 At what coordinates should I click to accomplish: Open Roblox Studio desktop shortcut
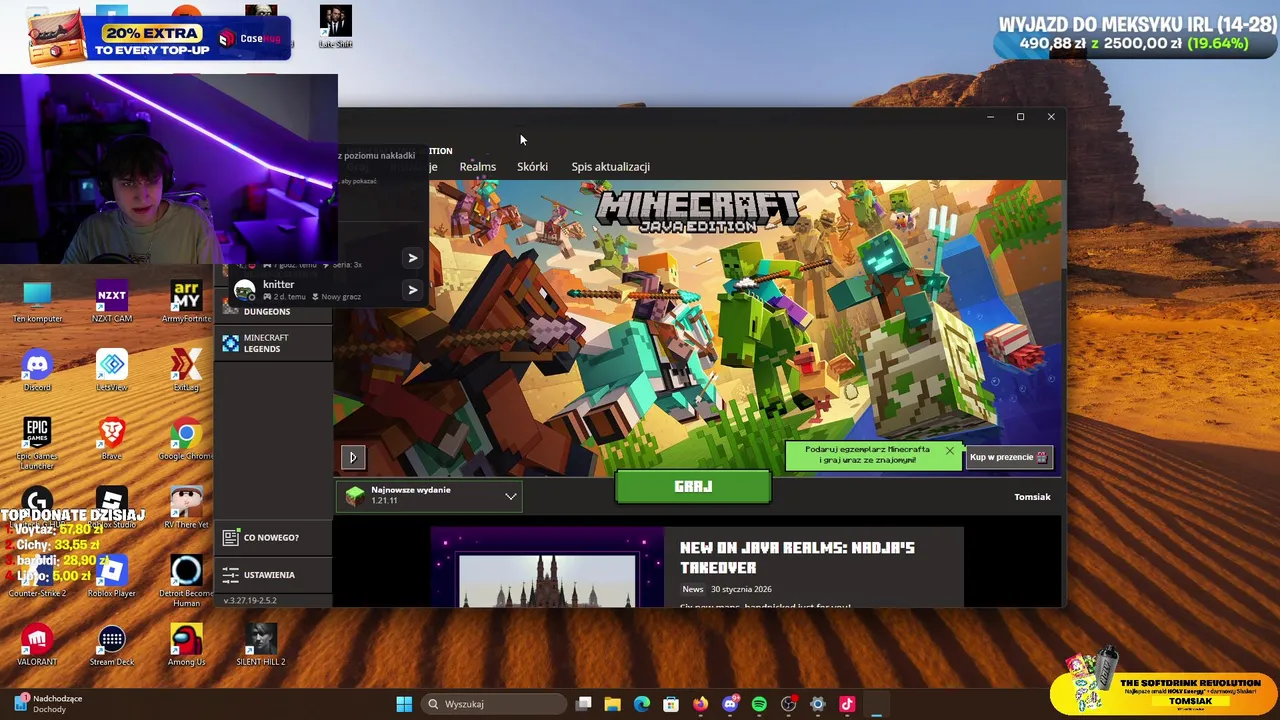(x=111, y=508)
